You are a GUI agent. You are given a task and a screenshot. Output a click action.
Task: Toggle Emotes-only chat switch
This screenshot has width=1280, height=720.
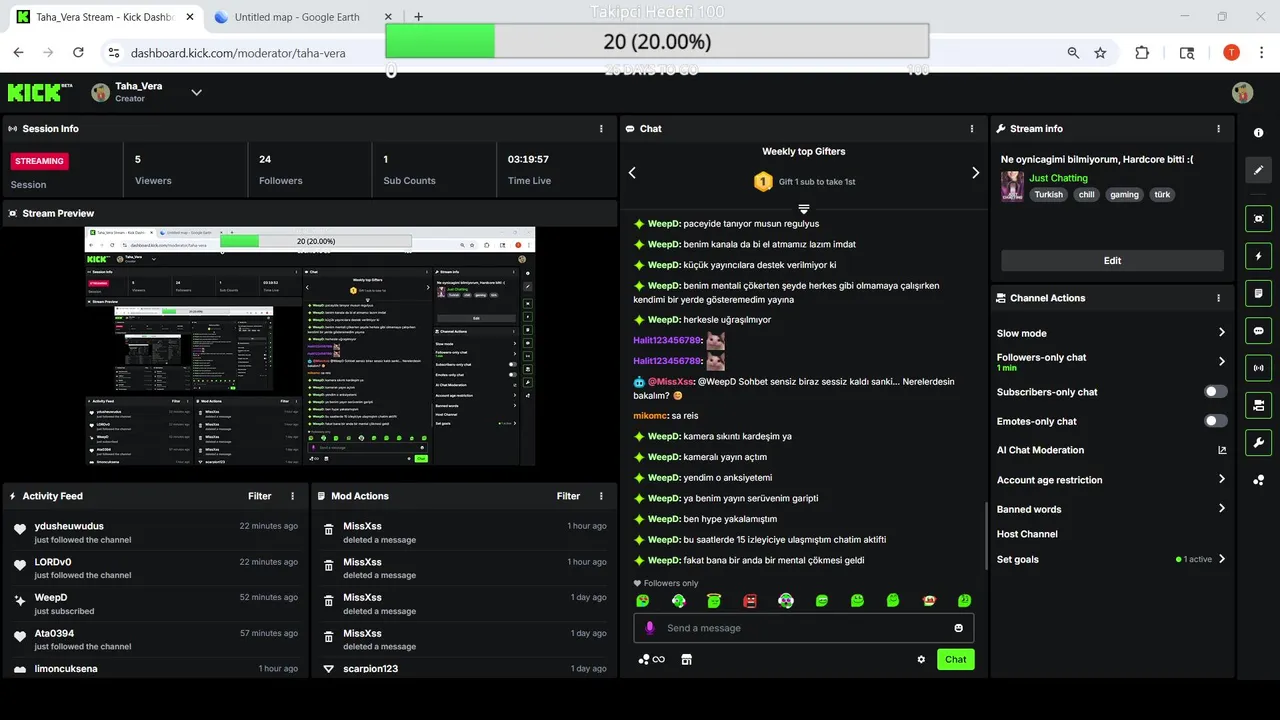click(1216, 421)
